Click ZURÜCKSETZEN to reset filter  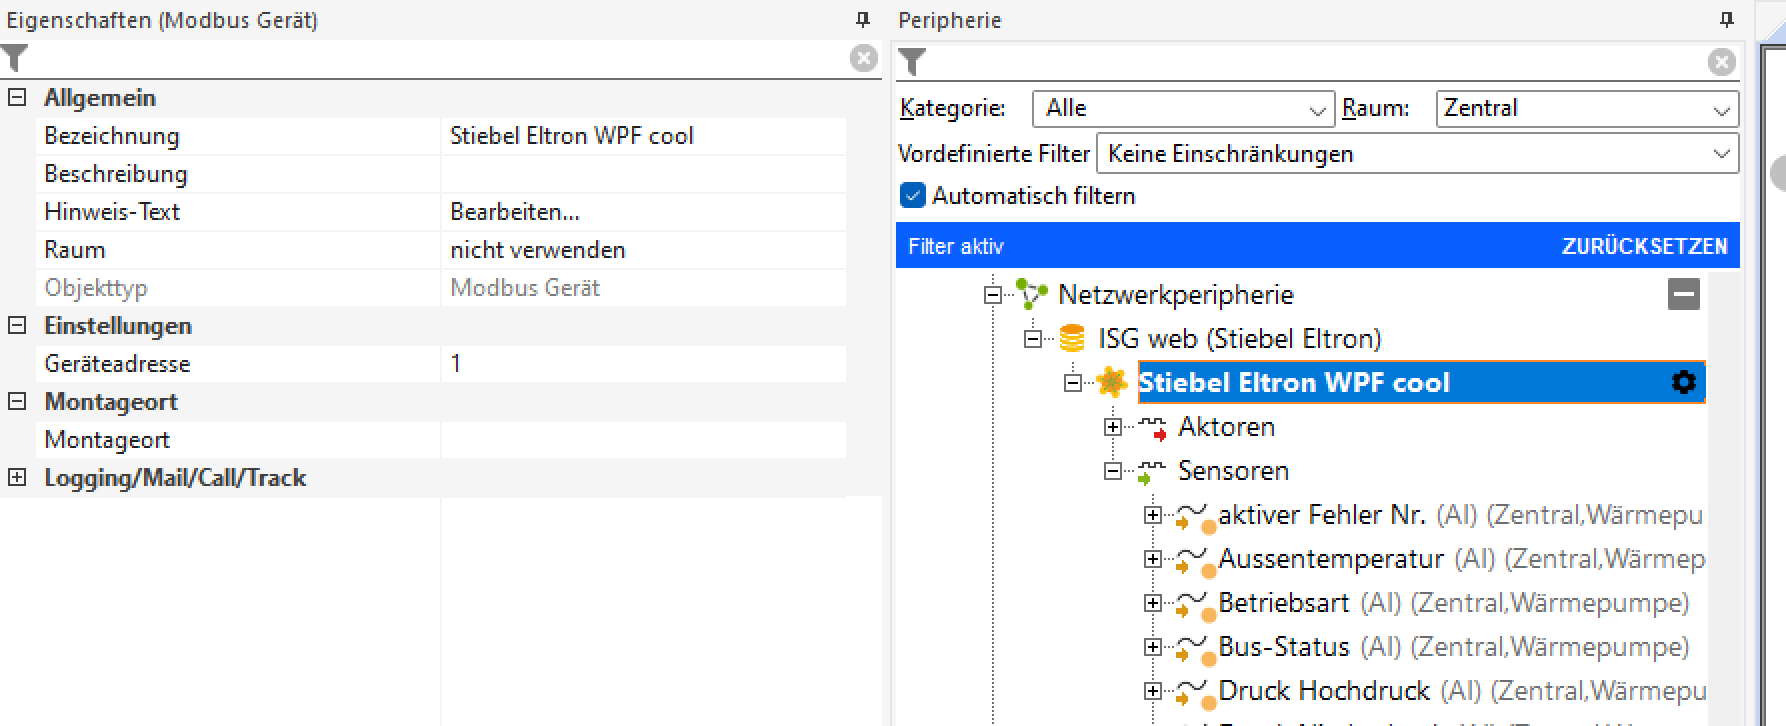click(x=1644, y=246)
